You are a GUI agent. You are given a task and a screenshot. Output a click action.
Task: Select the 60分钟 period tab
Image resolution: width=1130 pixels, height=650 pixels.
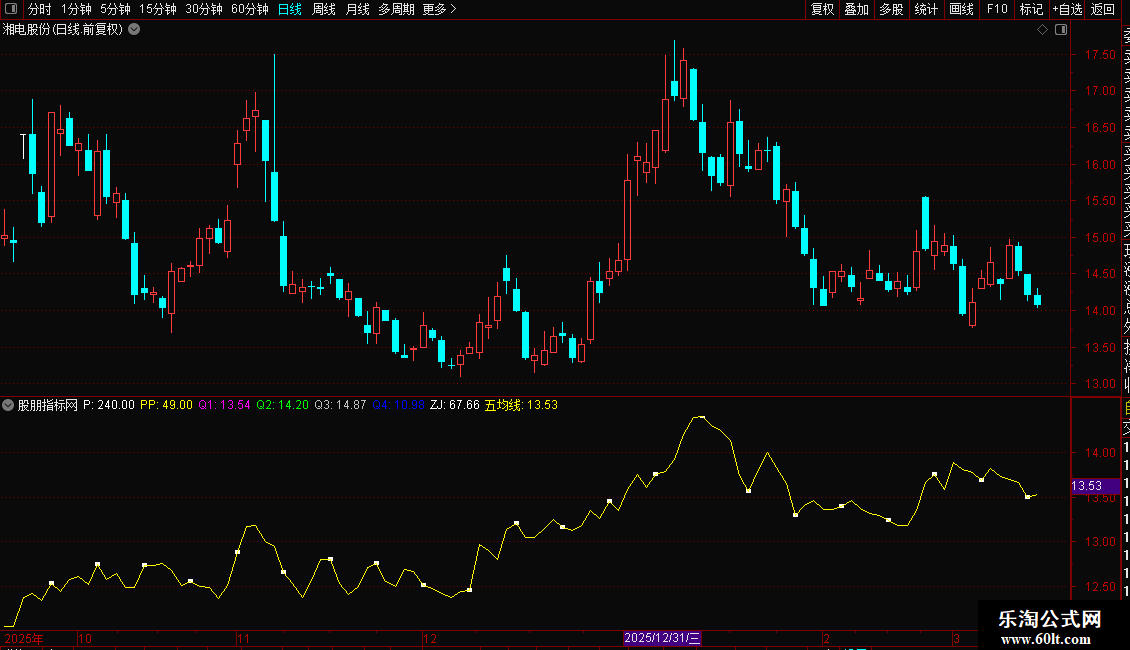[249, 9]
